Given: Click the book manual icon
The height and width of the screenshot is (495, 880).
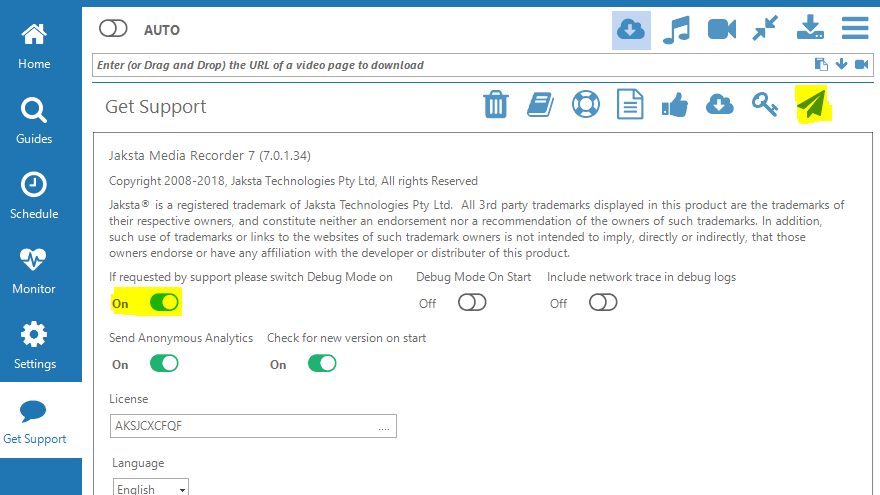Looking at the screenshot, I should pyautogui.click(x=540, y=105).
